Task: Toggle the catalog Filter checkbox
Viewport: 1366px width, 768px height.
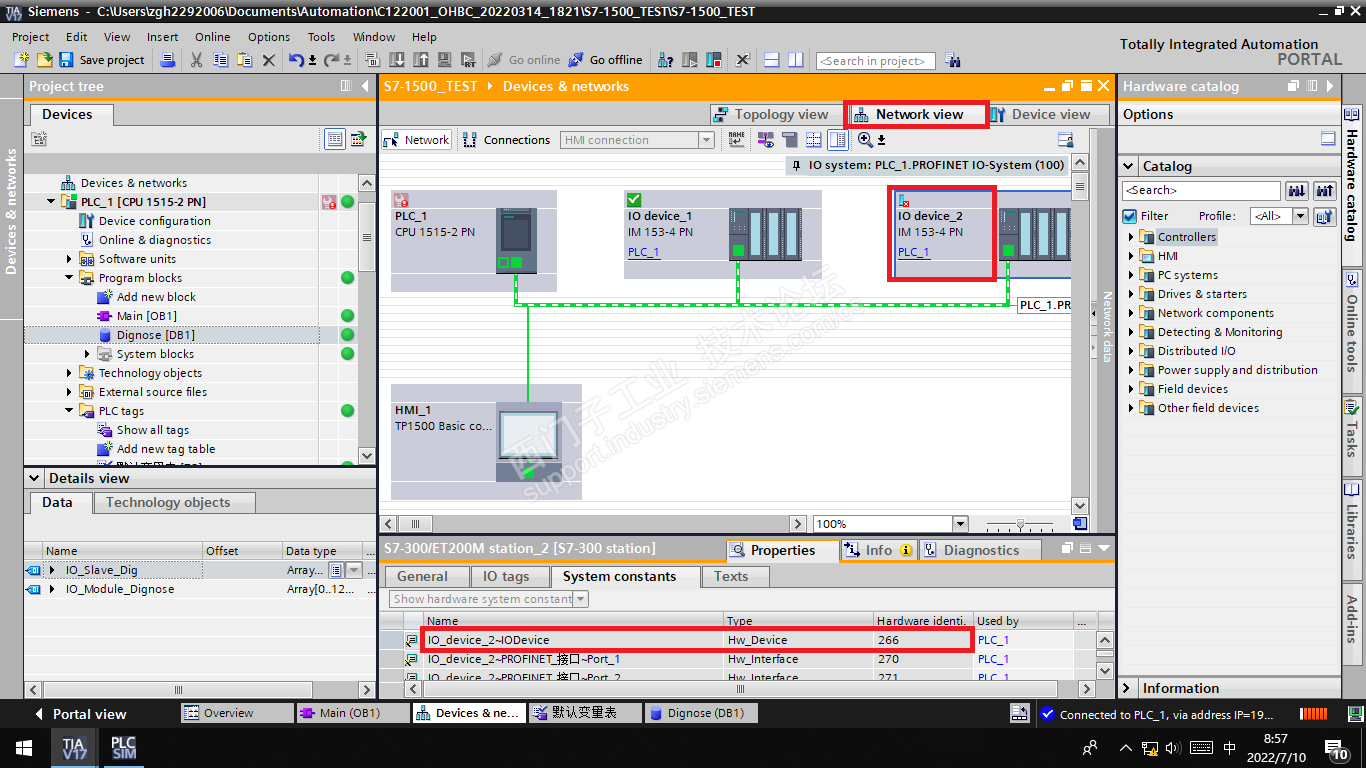Action: pos(1130,216)
